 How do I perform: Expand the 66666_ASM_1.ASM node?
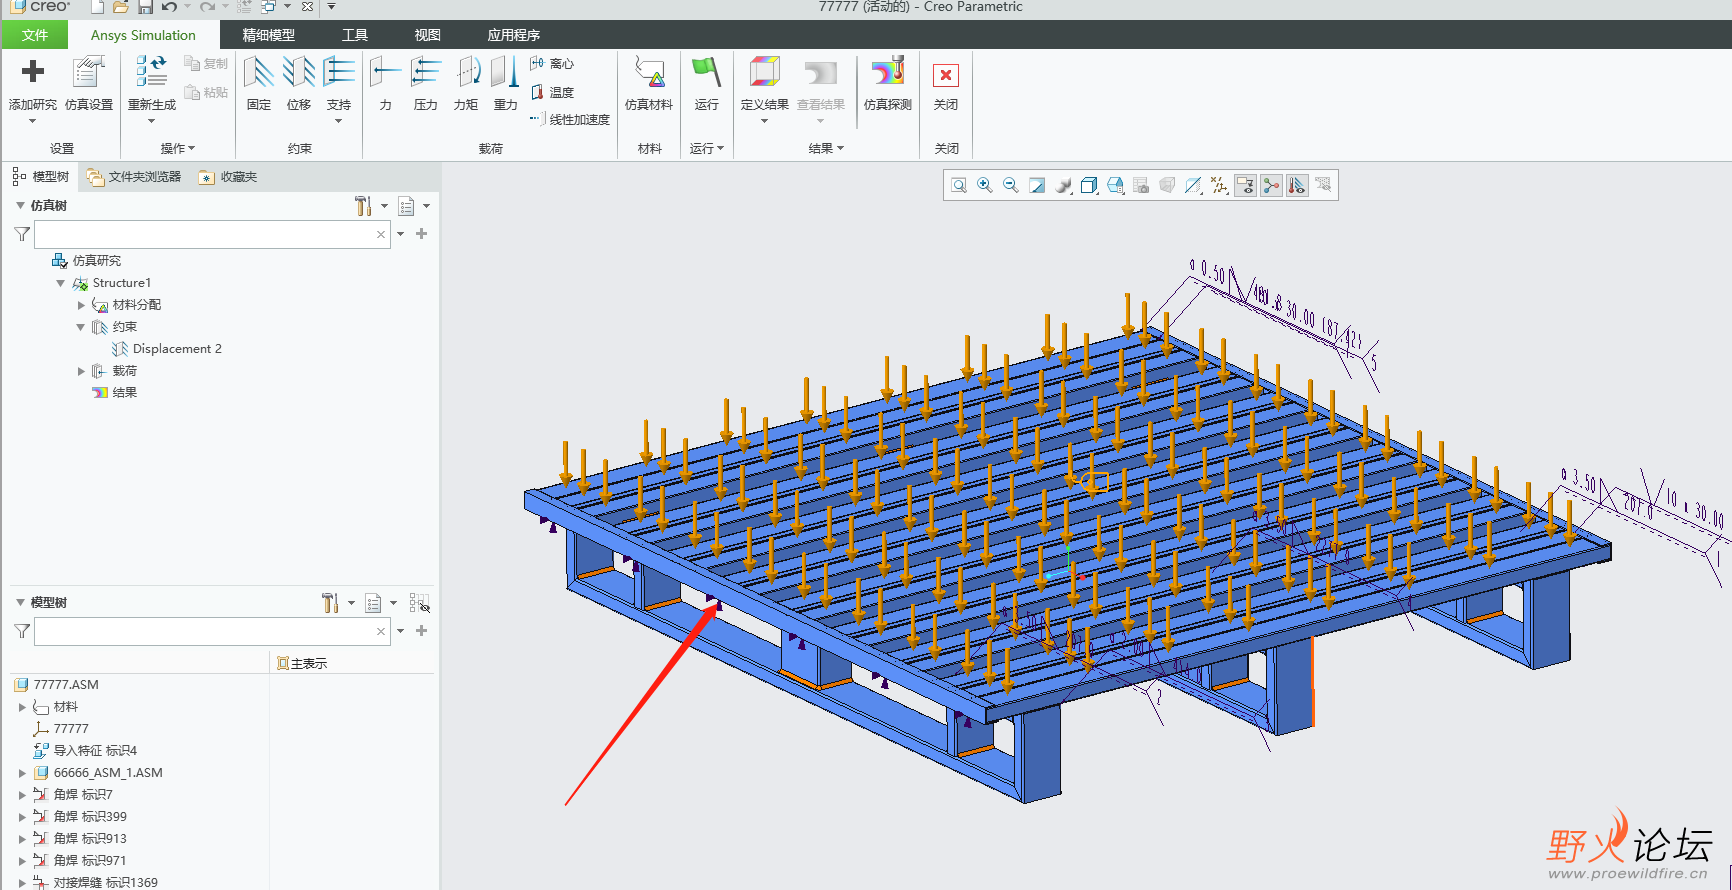point(22,773)
